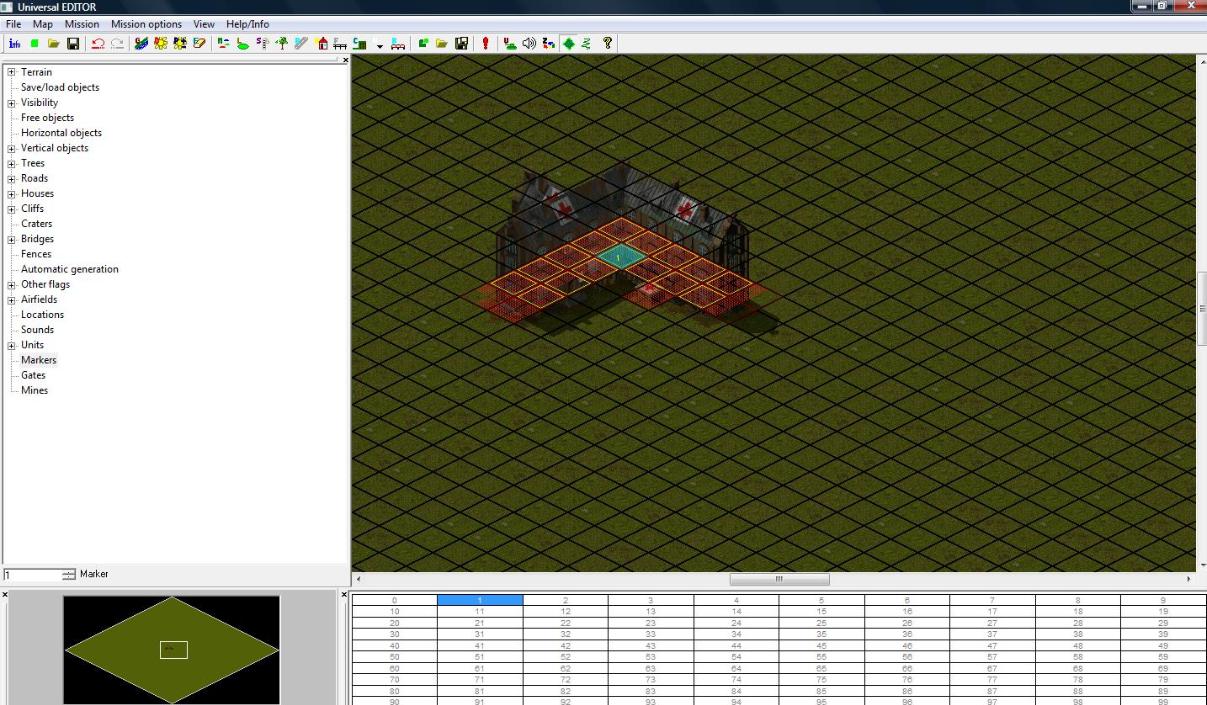Click the Marker number spinner arrows

tap(69, 575)
